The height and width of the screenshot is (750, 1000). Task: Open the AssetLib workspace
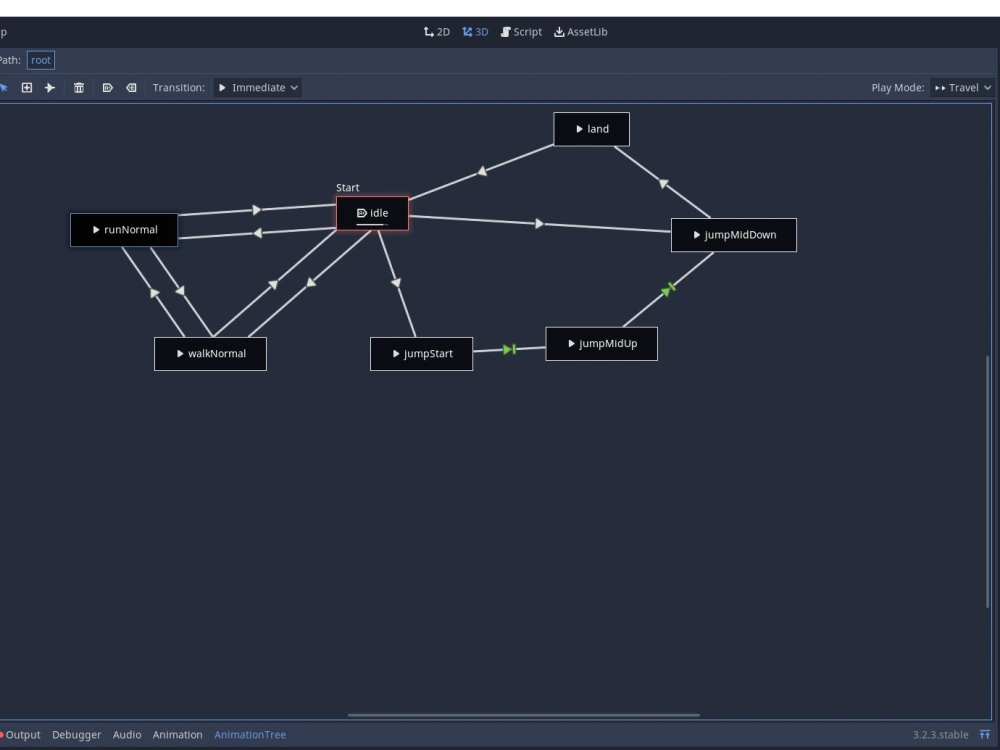580,31
